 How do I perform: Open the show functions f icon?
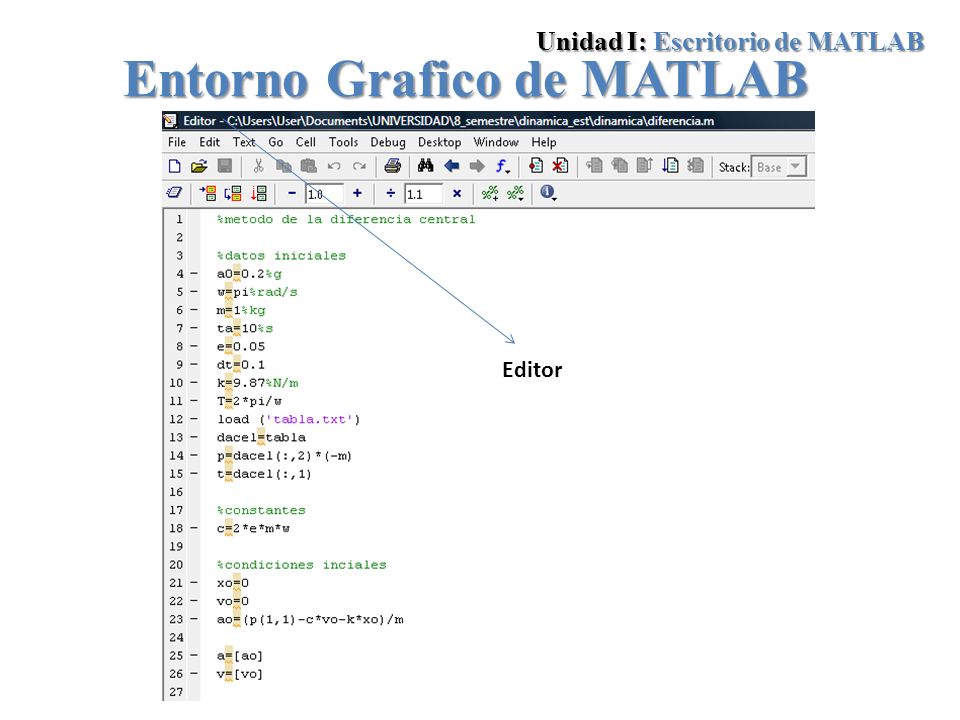pos(503,167)
